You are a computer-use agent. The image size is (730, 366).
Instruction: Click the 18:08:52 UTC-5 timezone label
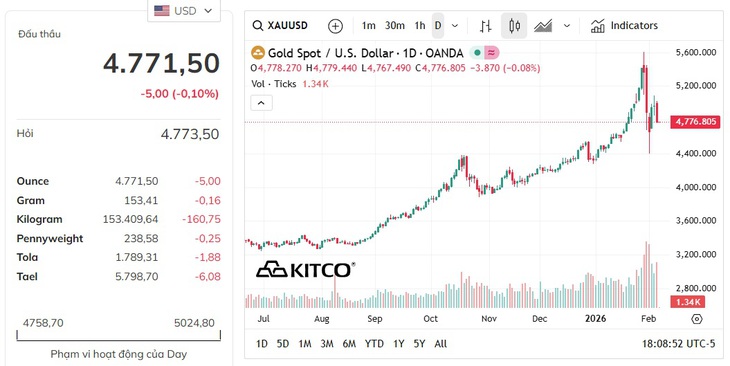(x=678, y=344)
